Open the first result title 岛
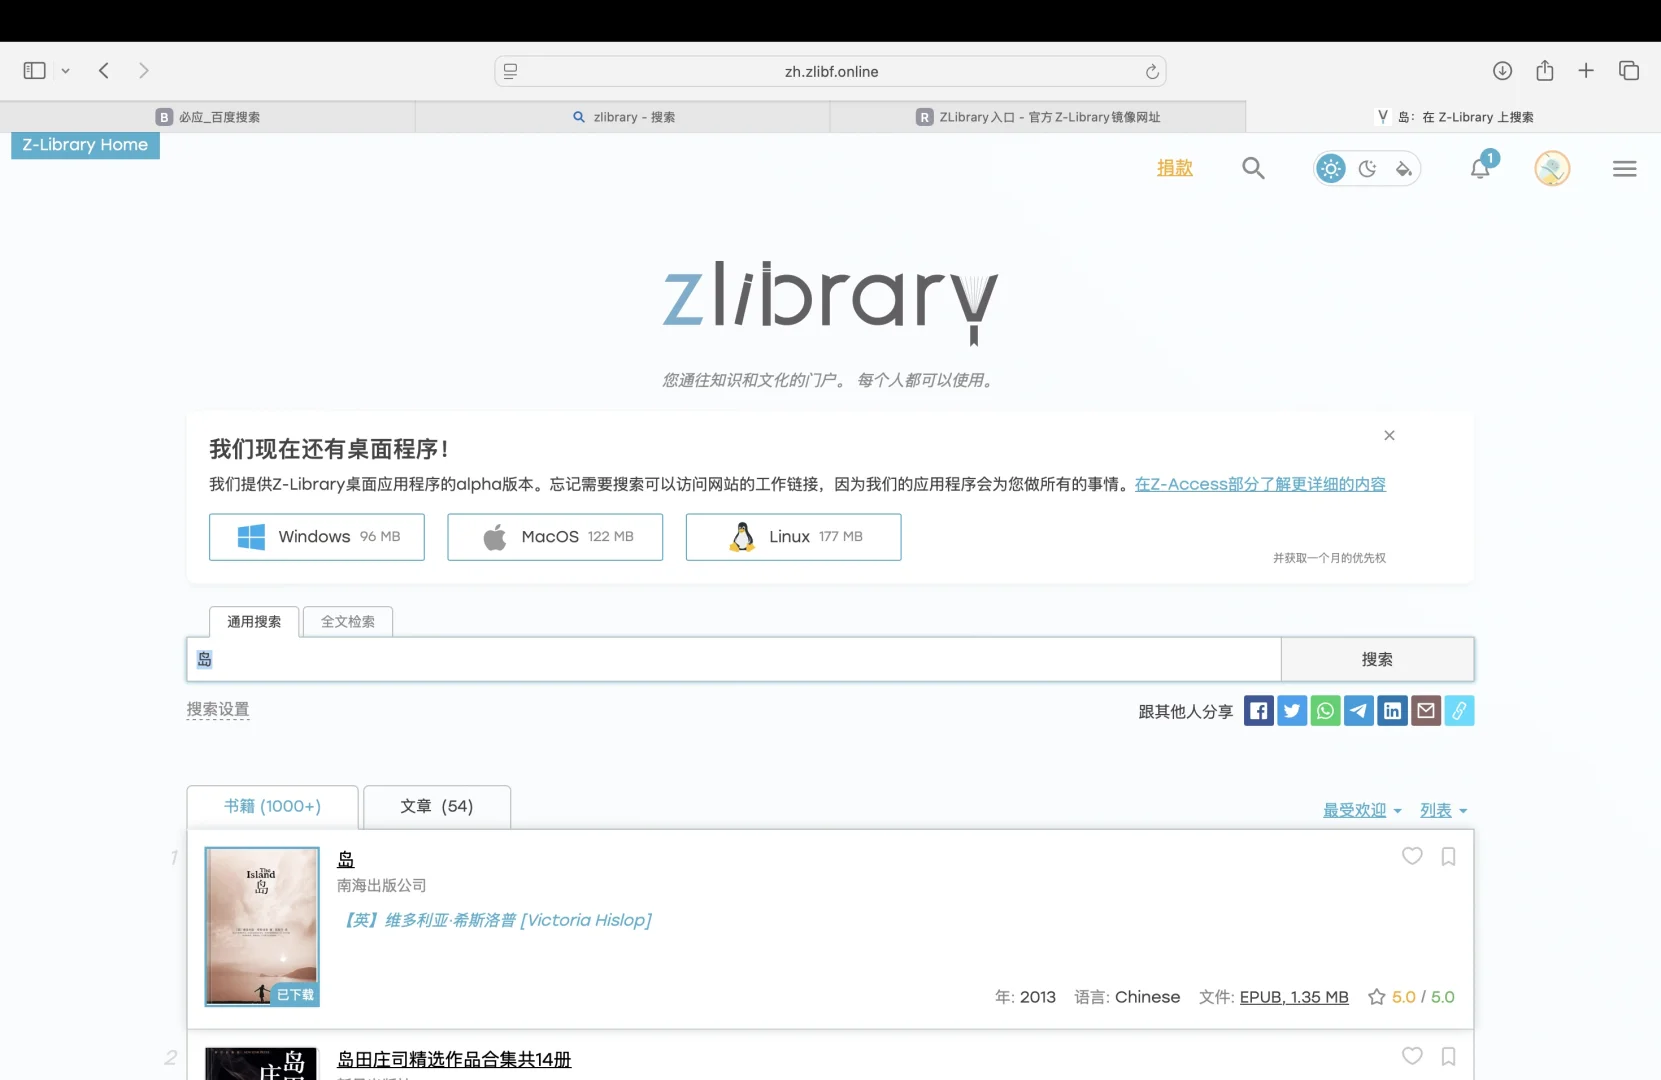 346,859
